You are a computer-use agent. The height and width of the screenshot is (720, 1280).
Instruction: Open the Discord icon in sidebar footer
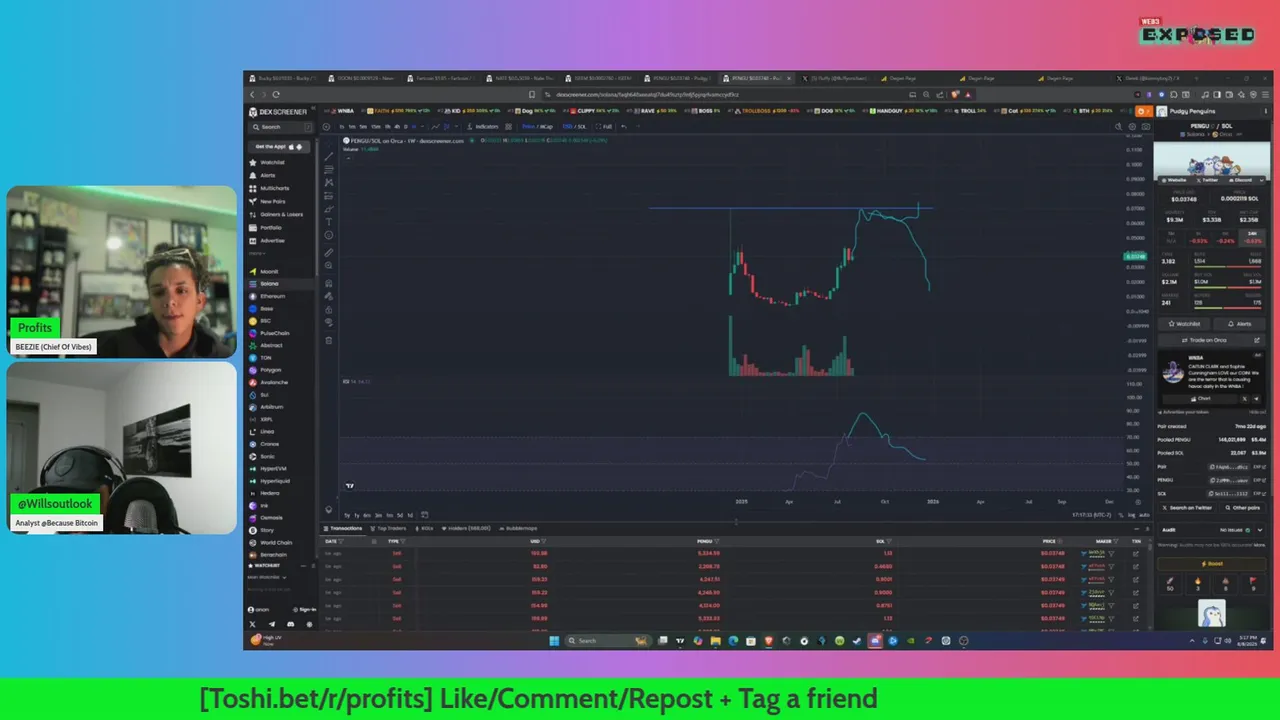(291, 624)
